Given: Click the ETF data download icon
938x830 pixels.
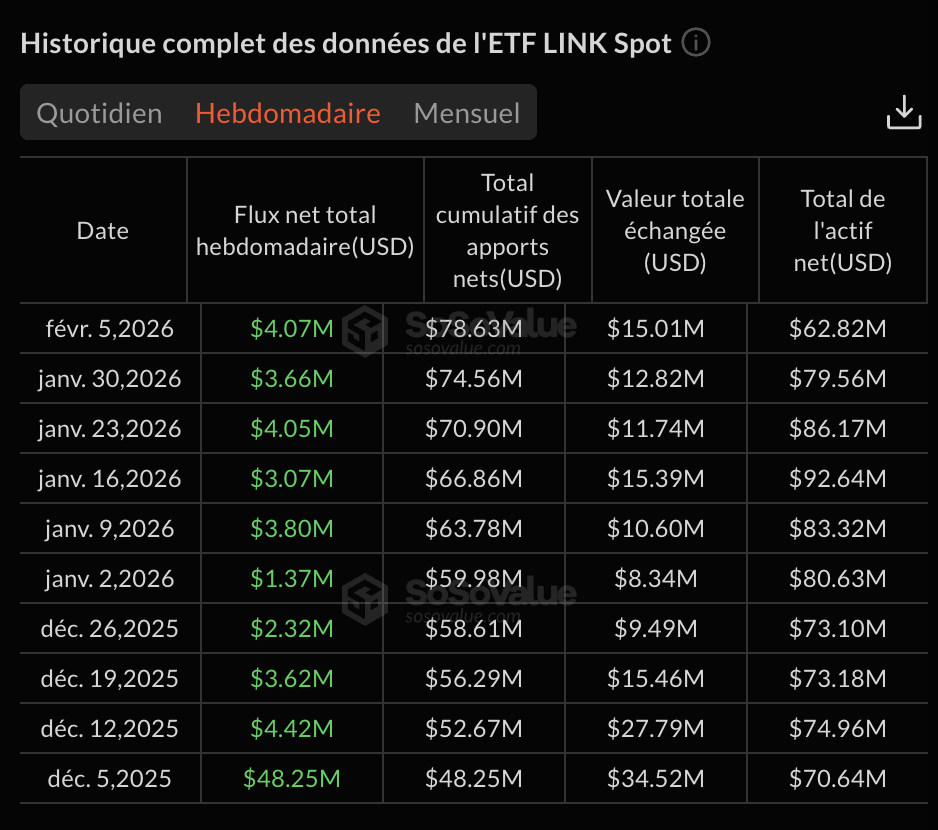Looking at the screenshot, I should point(904,112).
